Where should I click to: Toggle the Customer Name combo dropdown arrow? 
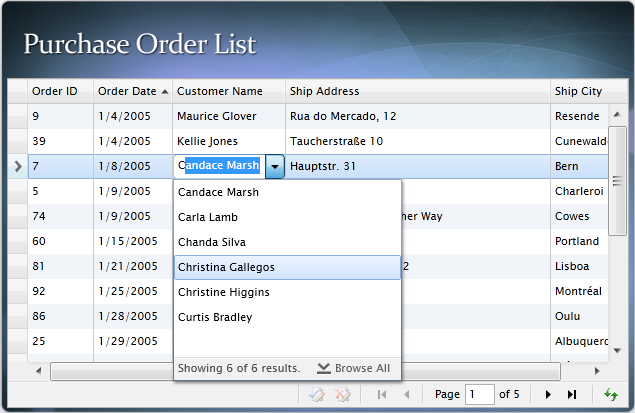(275, 166)
